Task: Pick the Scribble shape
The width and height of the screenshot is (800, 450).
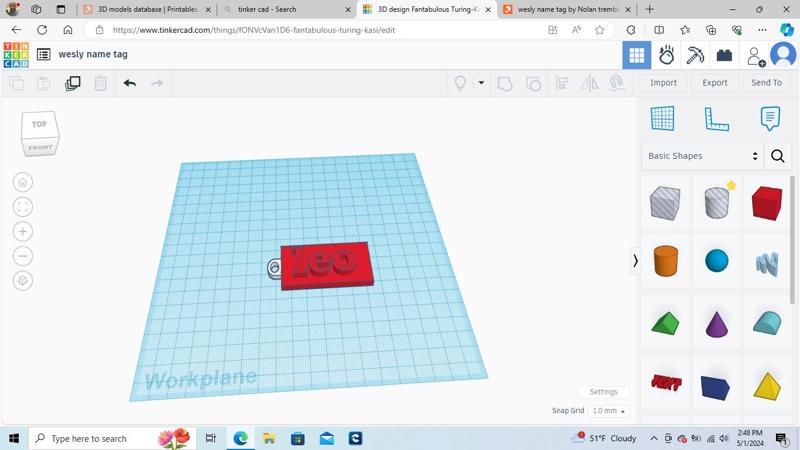Action: click(x=767, y=263)
